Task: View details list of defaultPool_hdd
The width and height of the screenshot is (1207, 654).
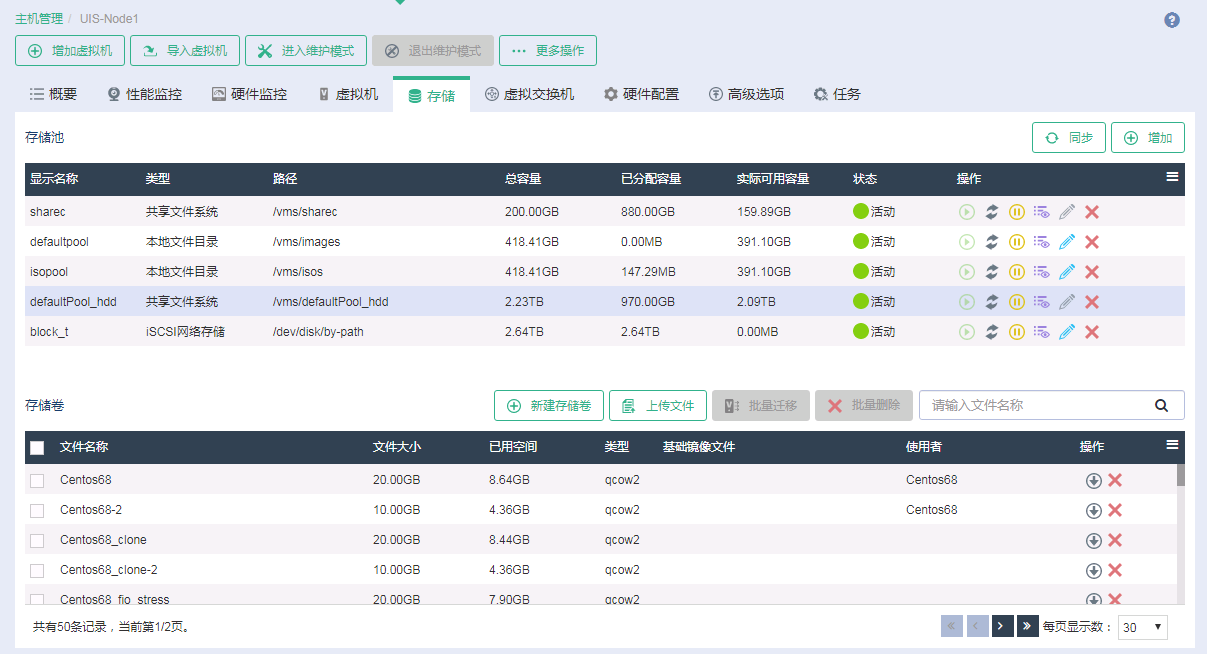Action: [1042, 302]
